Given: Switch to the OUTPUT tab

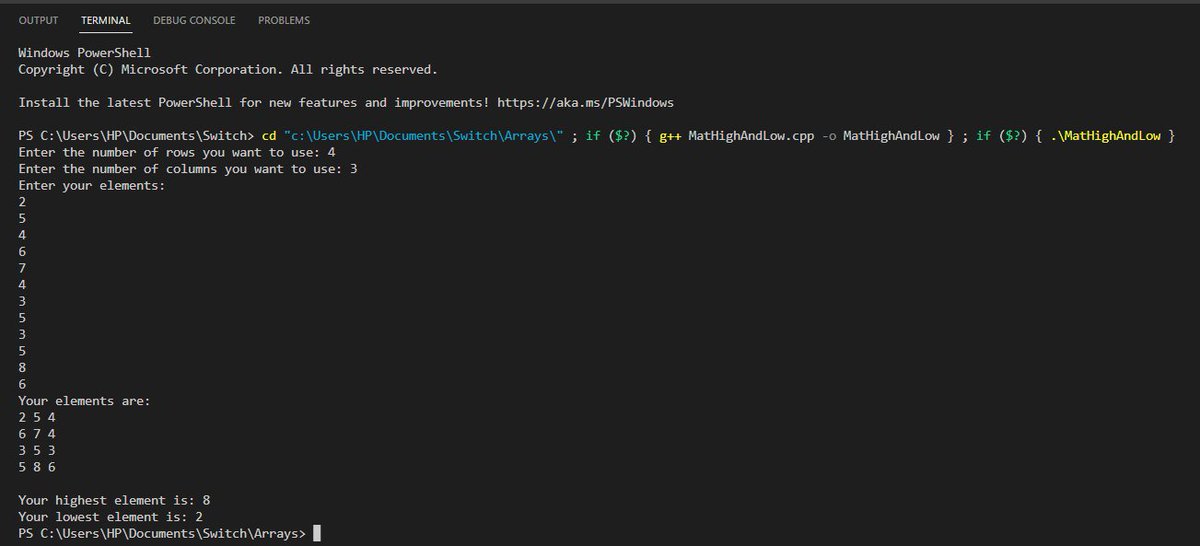Looking at the screenshot, I should click(x=38, y=20).
